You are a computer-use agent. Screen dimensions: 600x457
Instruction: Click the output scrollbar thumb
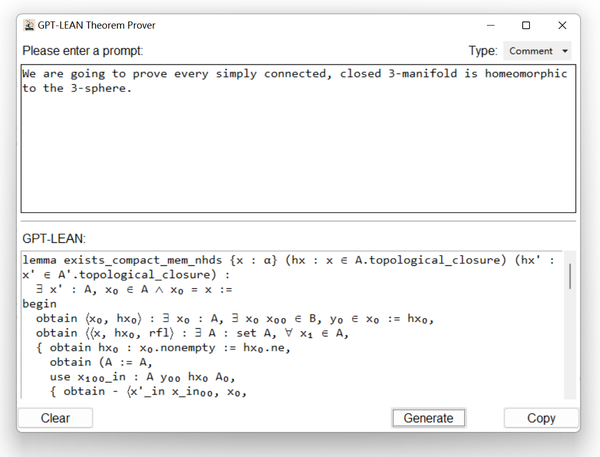pos(571,276)
